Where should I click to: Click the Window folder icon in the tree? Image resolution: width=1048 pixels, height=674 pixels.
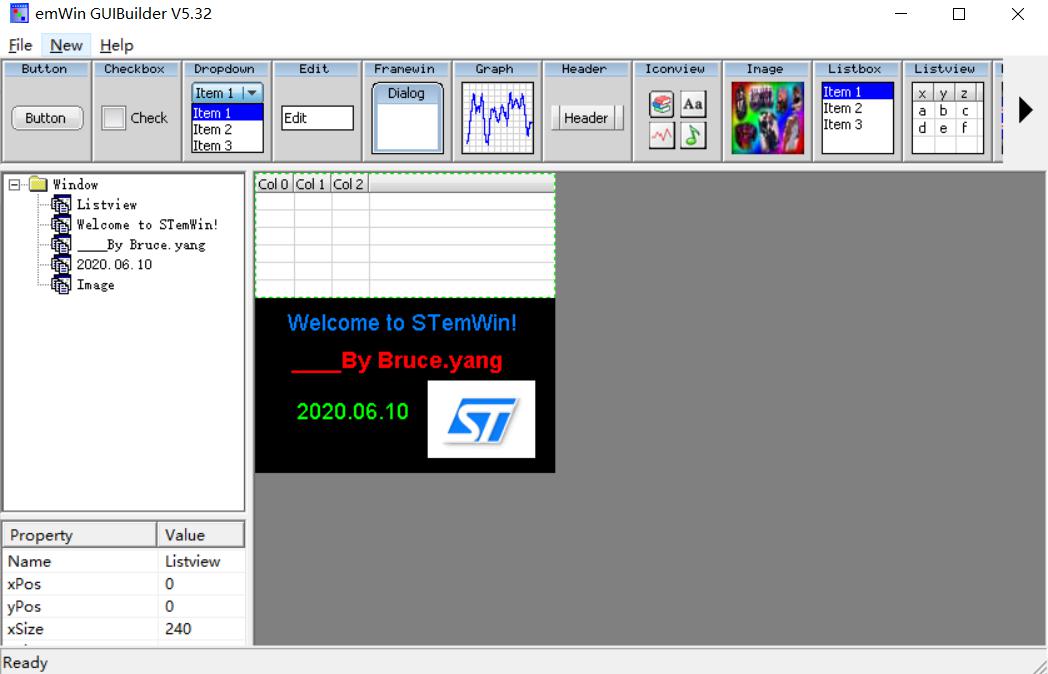[x=38, y=184]
